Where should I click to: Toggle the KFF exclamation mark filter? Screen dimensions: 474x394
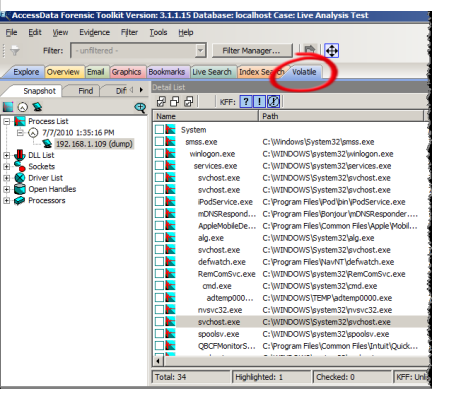point(259,101)
